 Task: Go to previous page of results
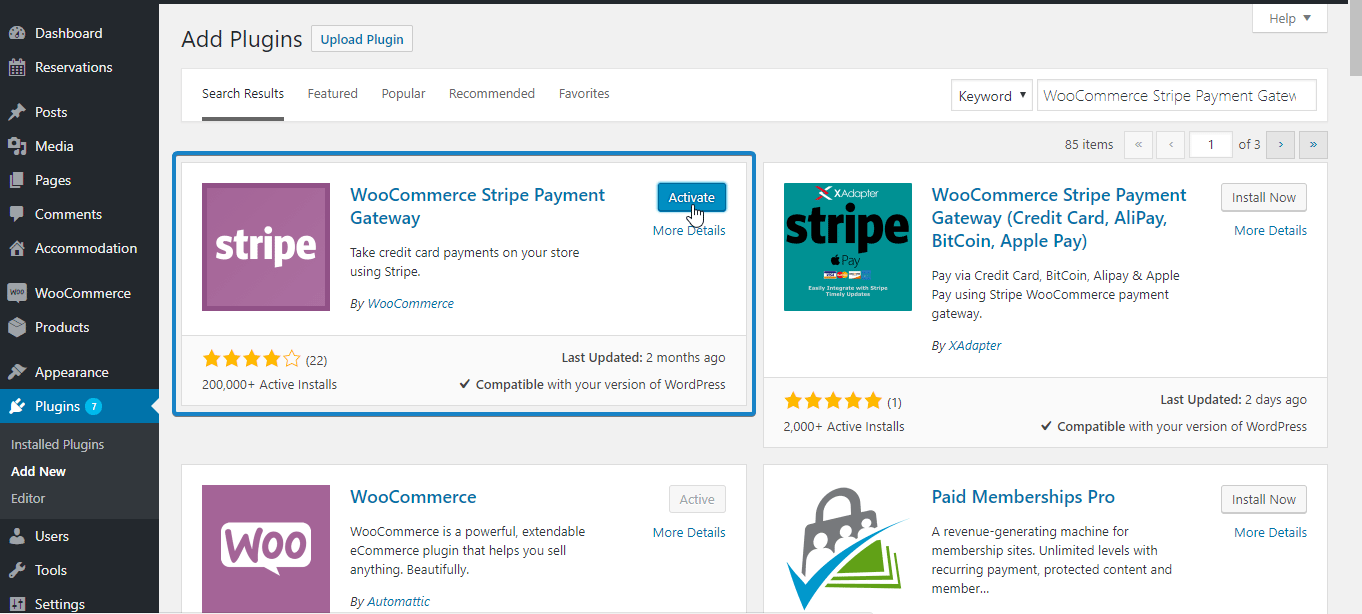point(1171,145)
